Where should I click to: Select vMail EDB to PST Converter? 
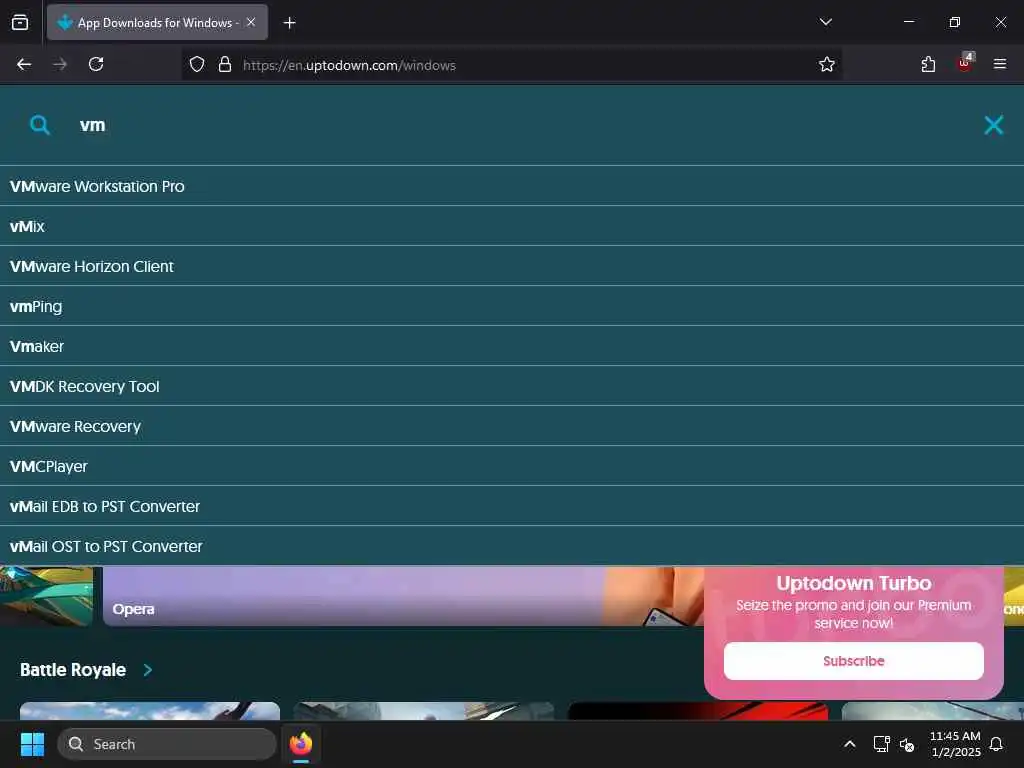point(512,506)
